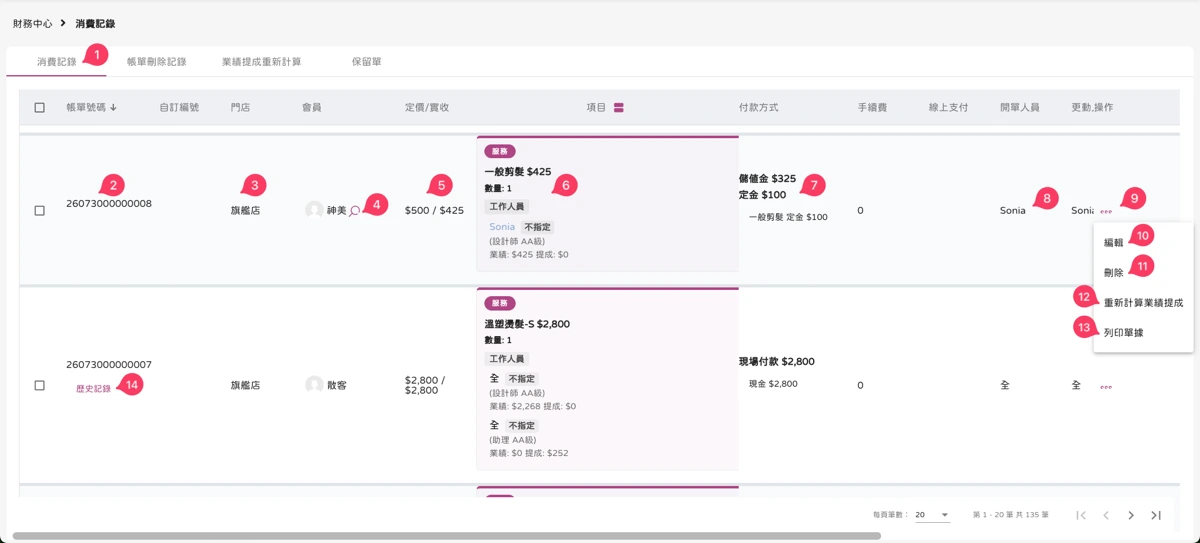Click the avatar of member 散客
The height and width of the screenshot is (543, 1200).
[x=314, y=385]
